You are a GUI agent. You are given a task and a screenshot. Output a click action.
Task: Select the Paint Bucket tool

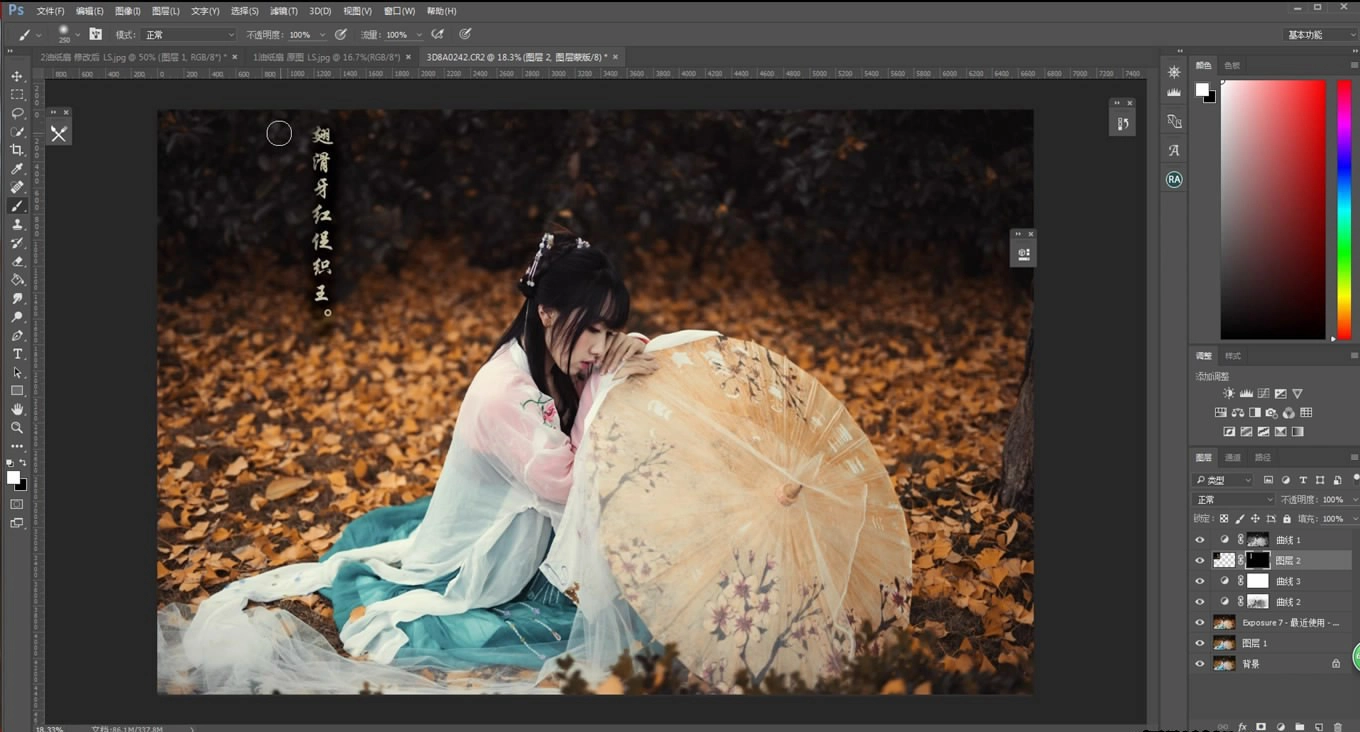(x=17, y=280)
